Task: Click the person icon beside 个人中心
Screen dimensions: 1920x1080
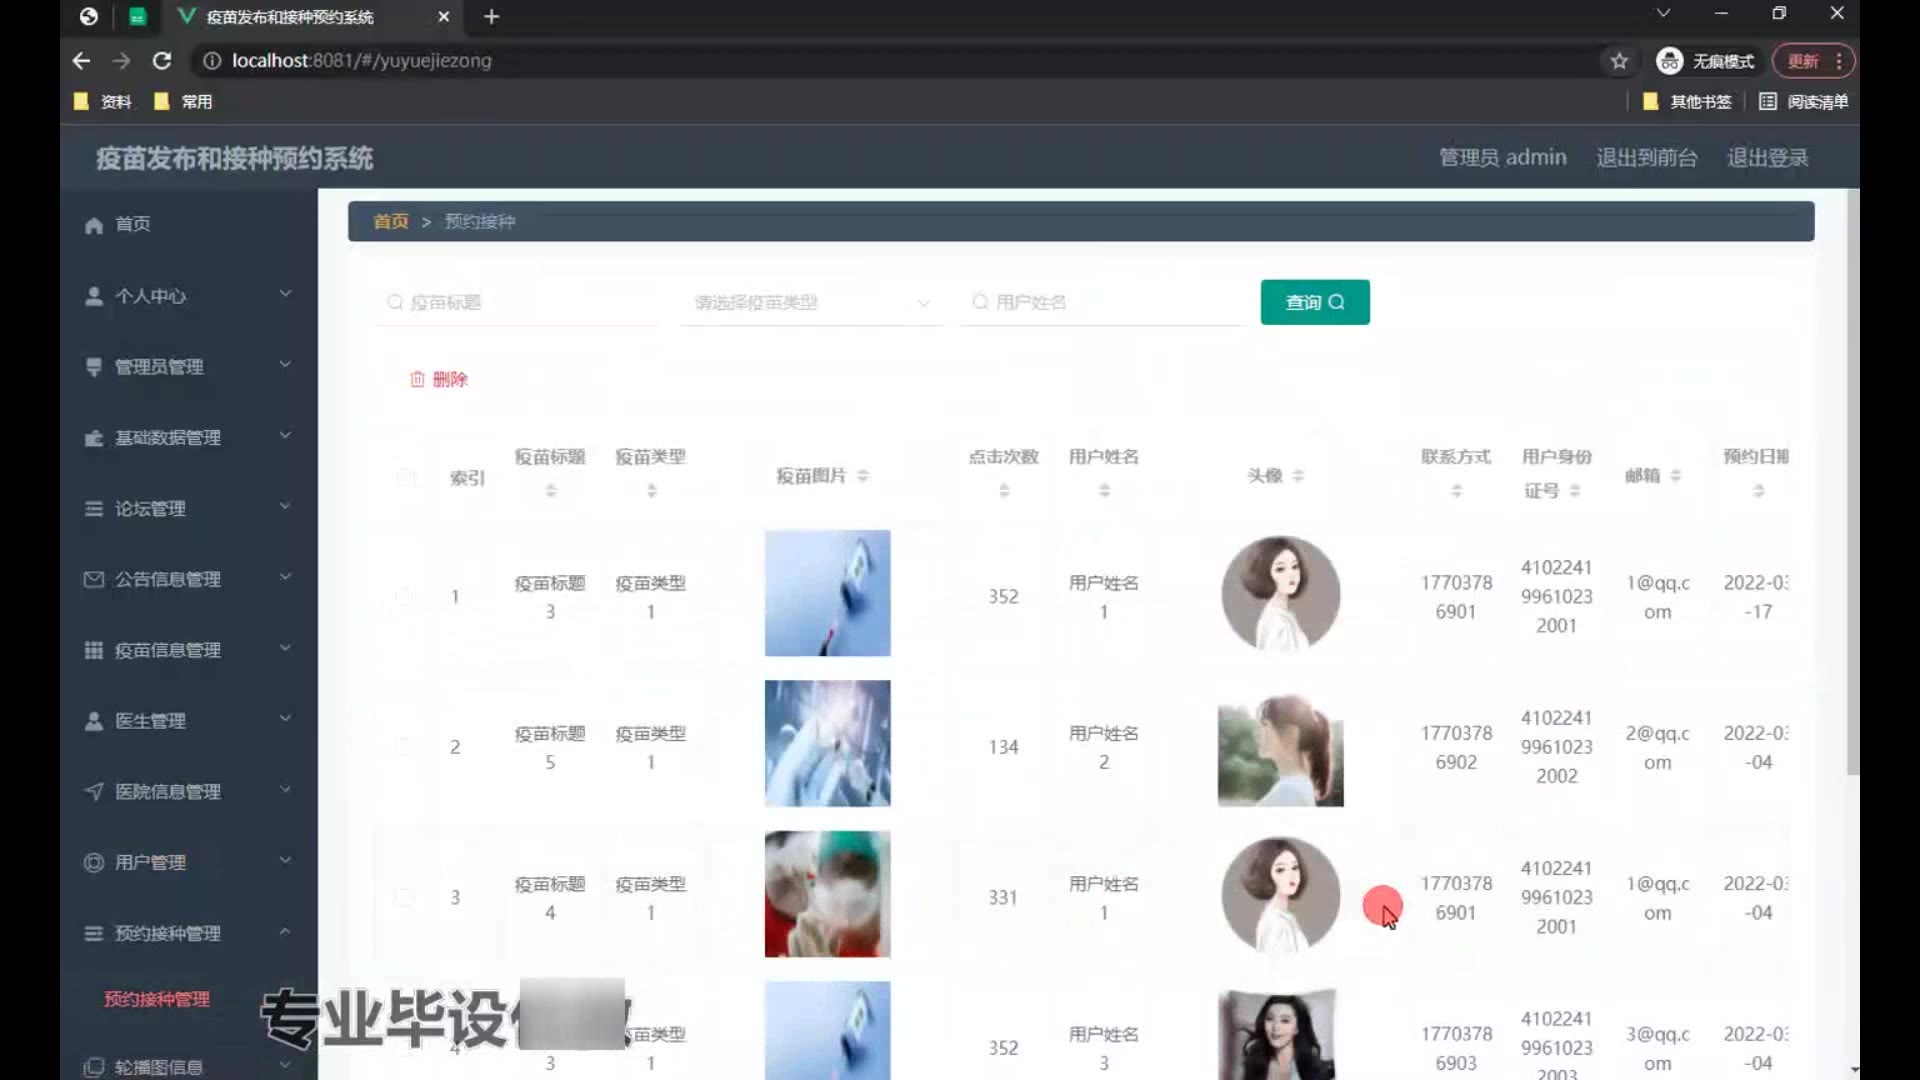Action: [x=94, y=296]
